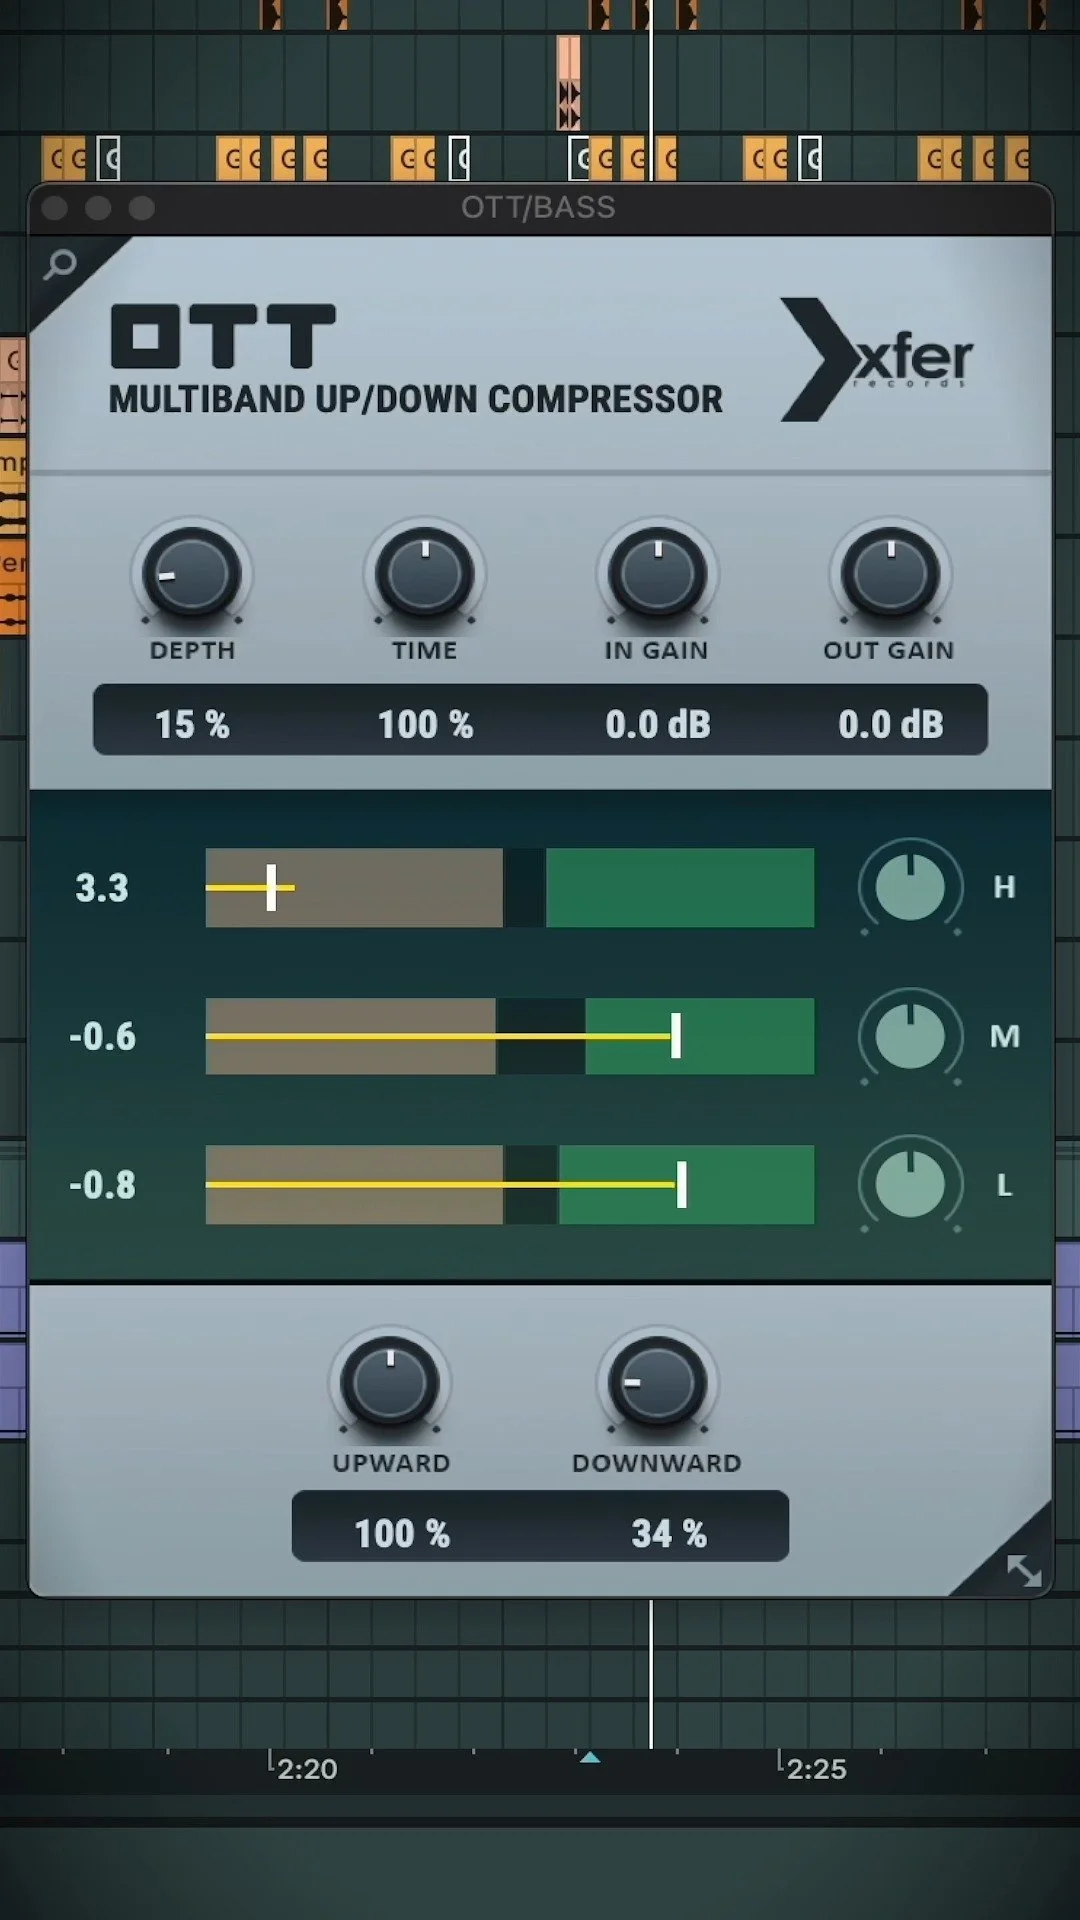Click the 2:20 timeline ruler marker

pyautogui.click(x=305, y=1768)
